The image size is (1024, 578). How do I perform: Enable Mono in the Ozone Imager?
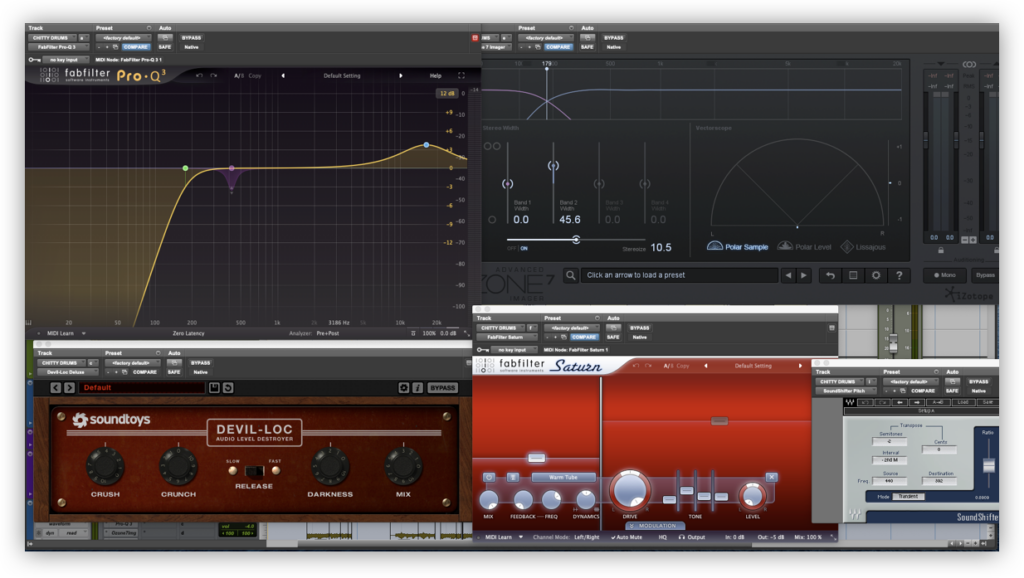pyautogui.click(x=944, y=275)
